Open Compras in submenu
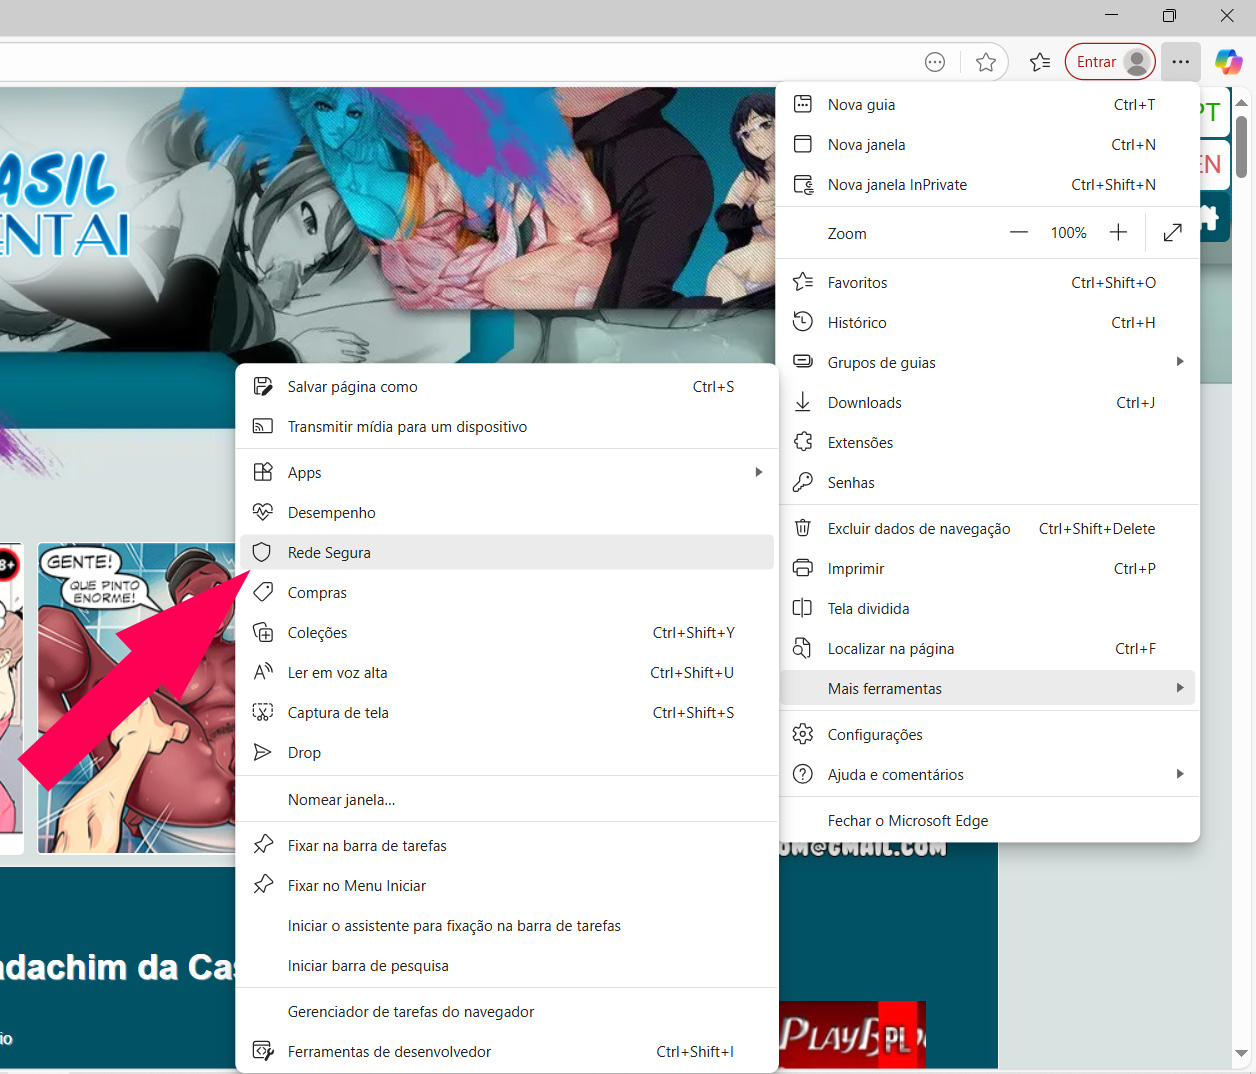Image resolution: width=1256 pixels, height=1074 pixels. (507, 593)
